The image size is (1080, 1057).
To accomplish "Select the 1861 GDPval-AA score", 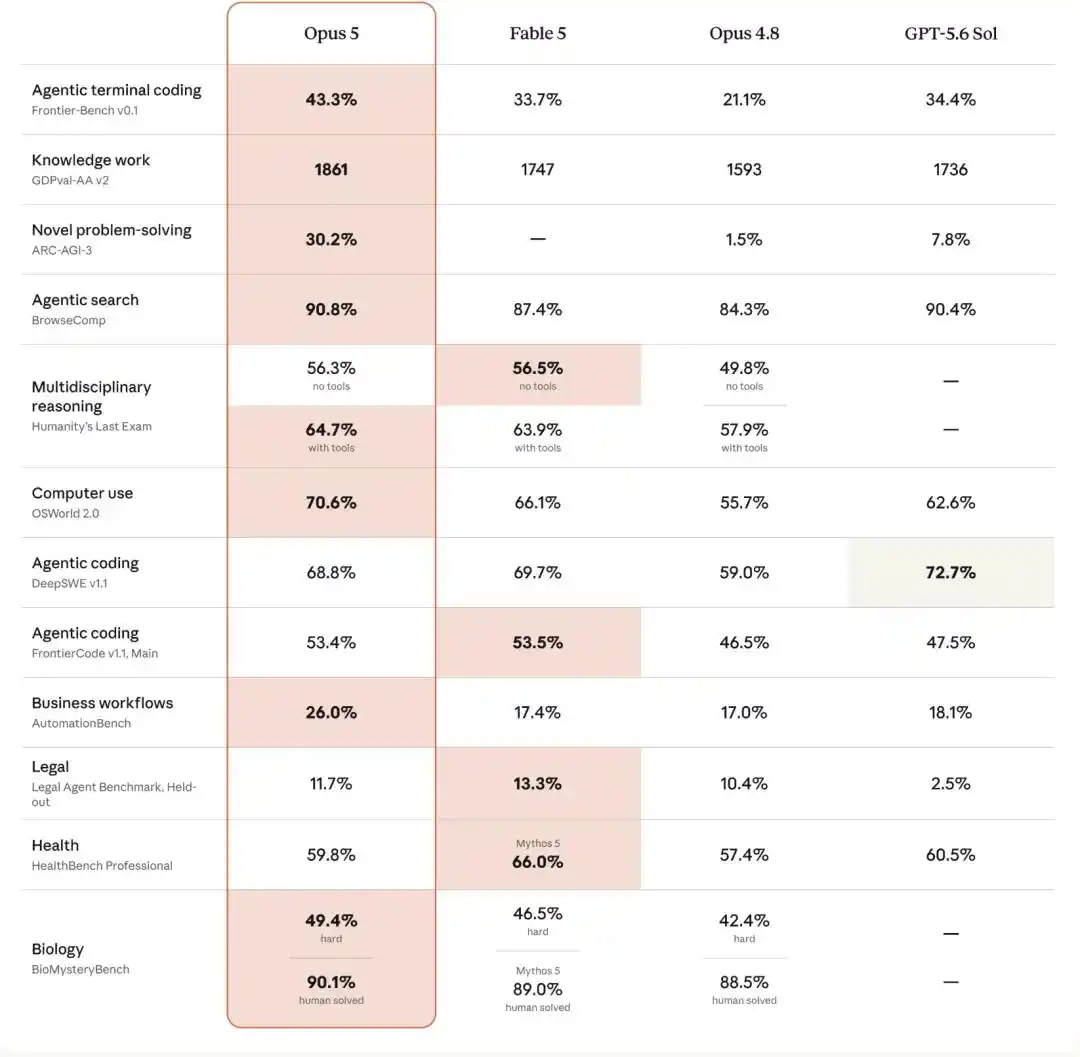I will (x=331, y=169).
